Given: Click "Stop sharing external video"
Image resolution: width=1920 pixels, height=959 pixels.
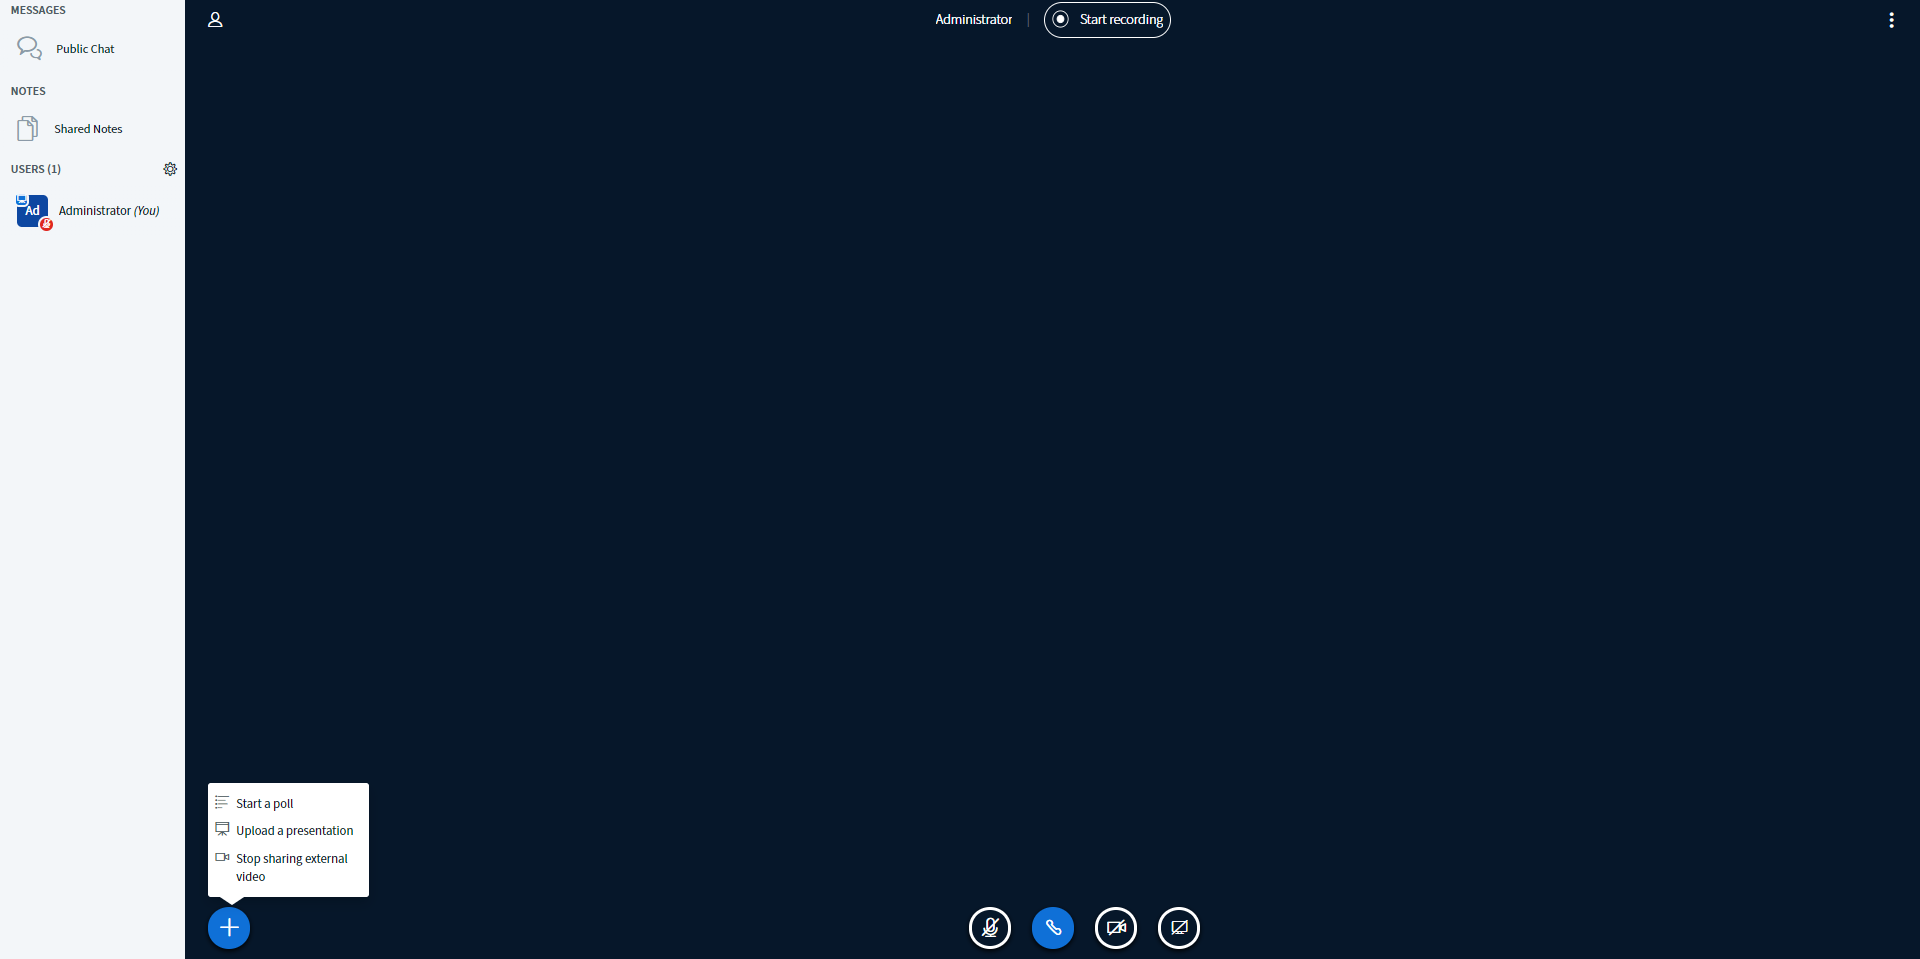Looking at the screenshot, I should pos(292,867).
